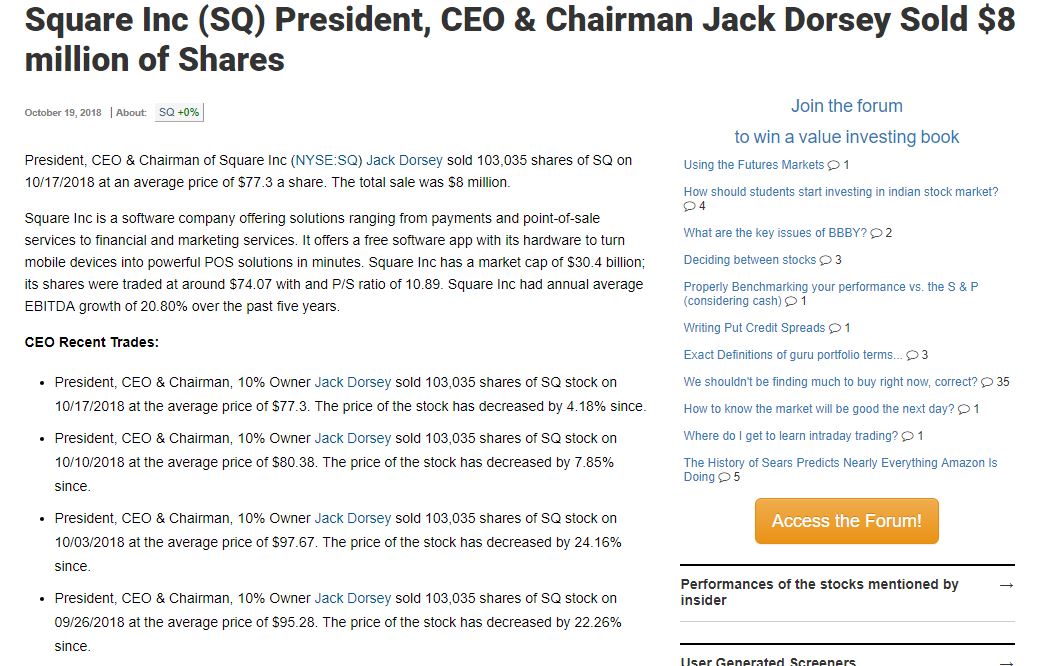Open the SQ +0% ticker tag
1055x666 pixels.
(x=179, y=113)
